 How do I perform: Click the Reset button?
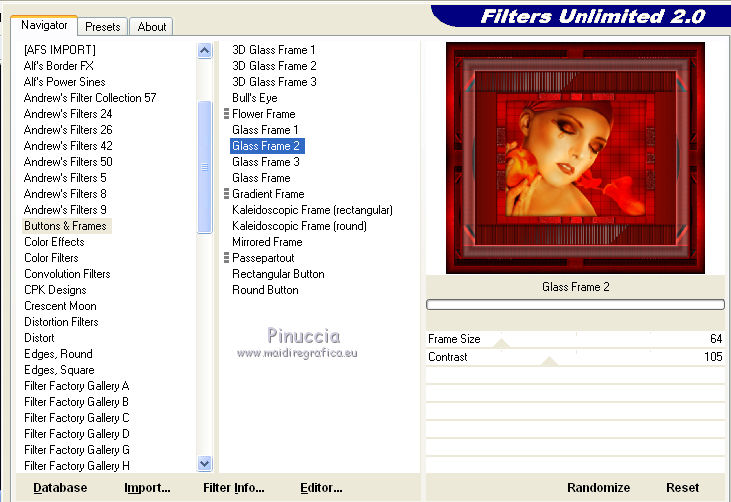point(683,488)
